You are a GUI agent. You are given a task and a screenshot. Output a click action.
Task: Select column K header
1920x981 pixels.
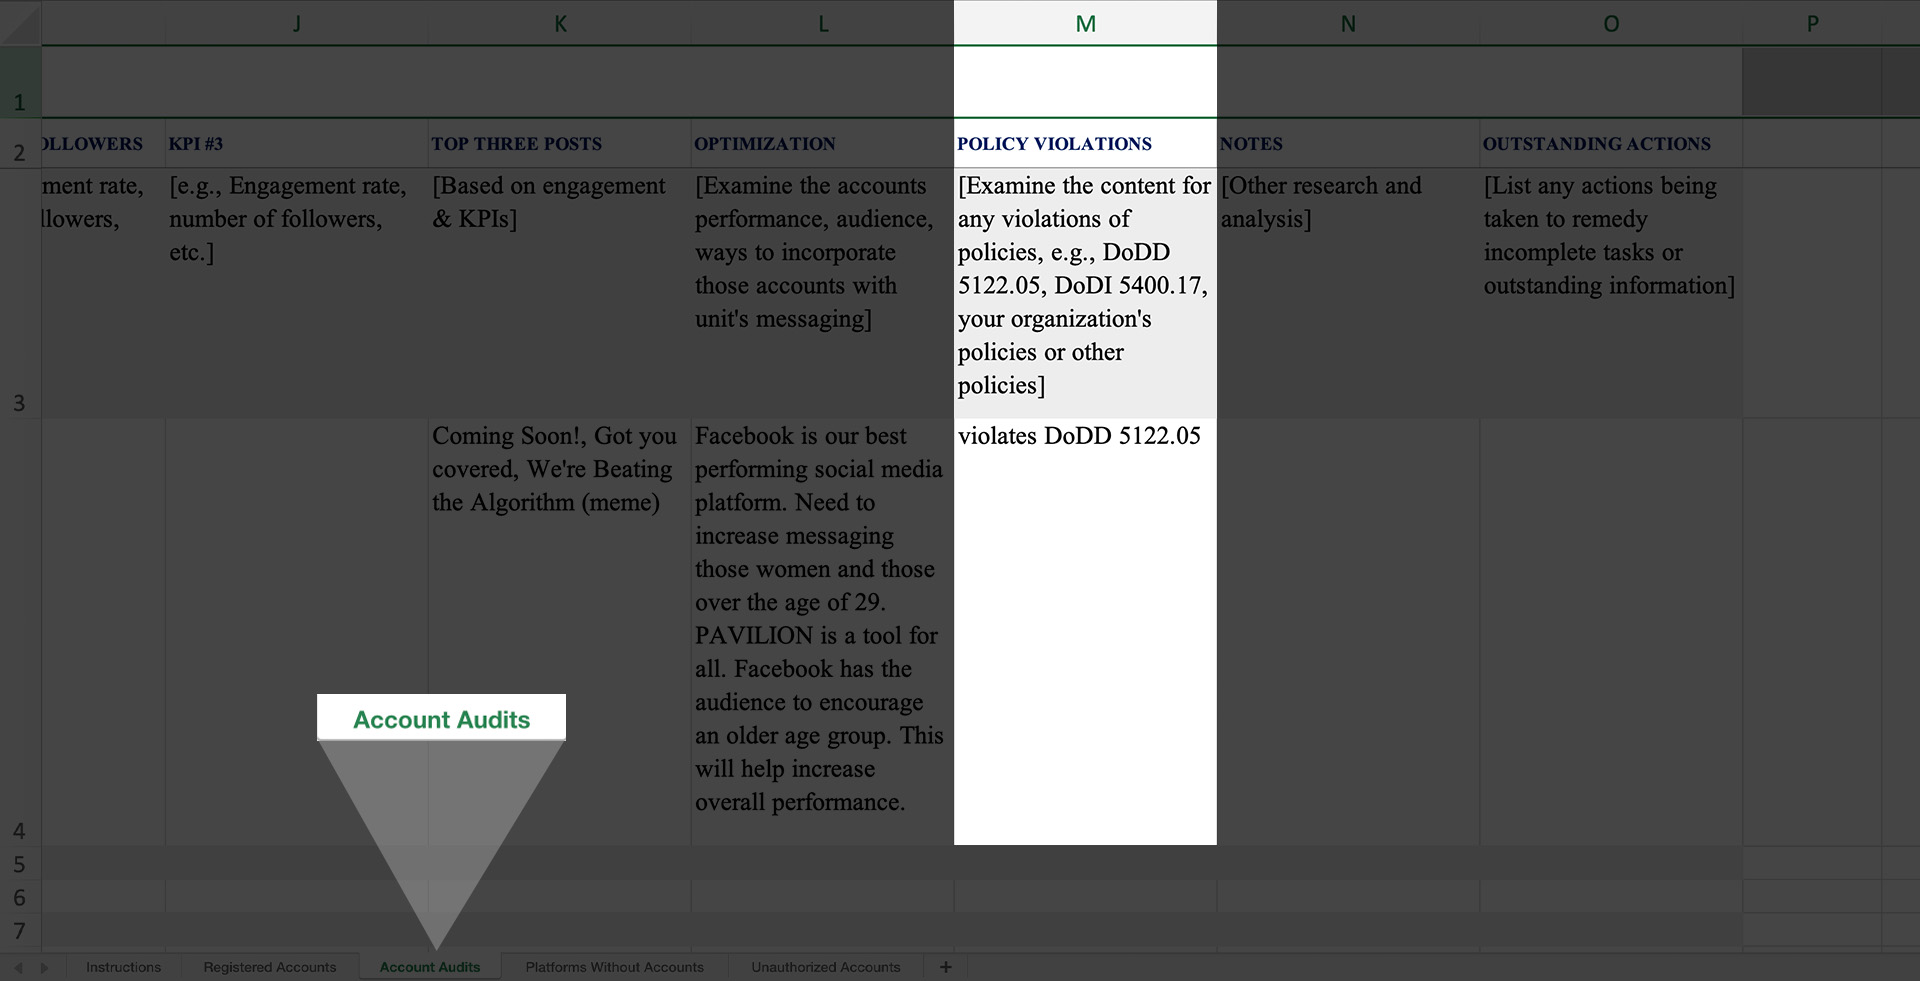(560, 23)
